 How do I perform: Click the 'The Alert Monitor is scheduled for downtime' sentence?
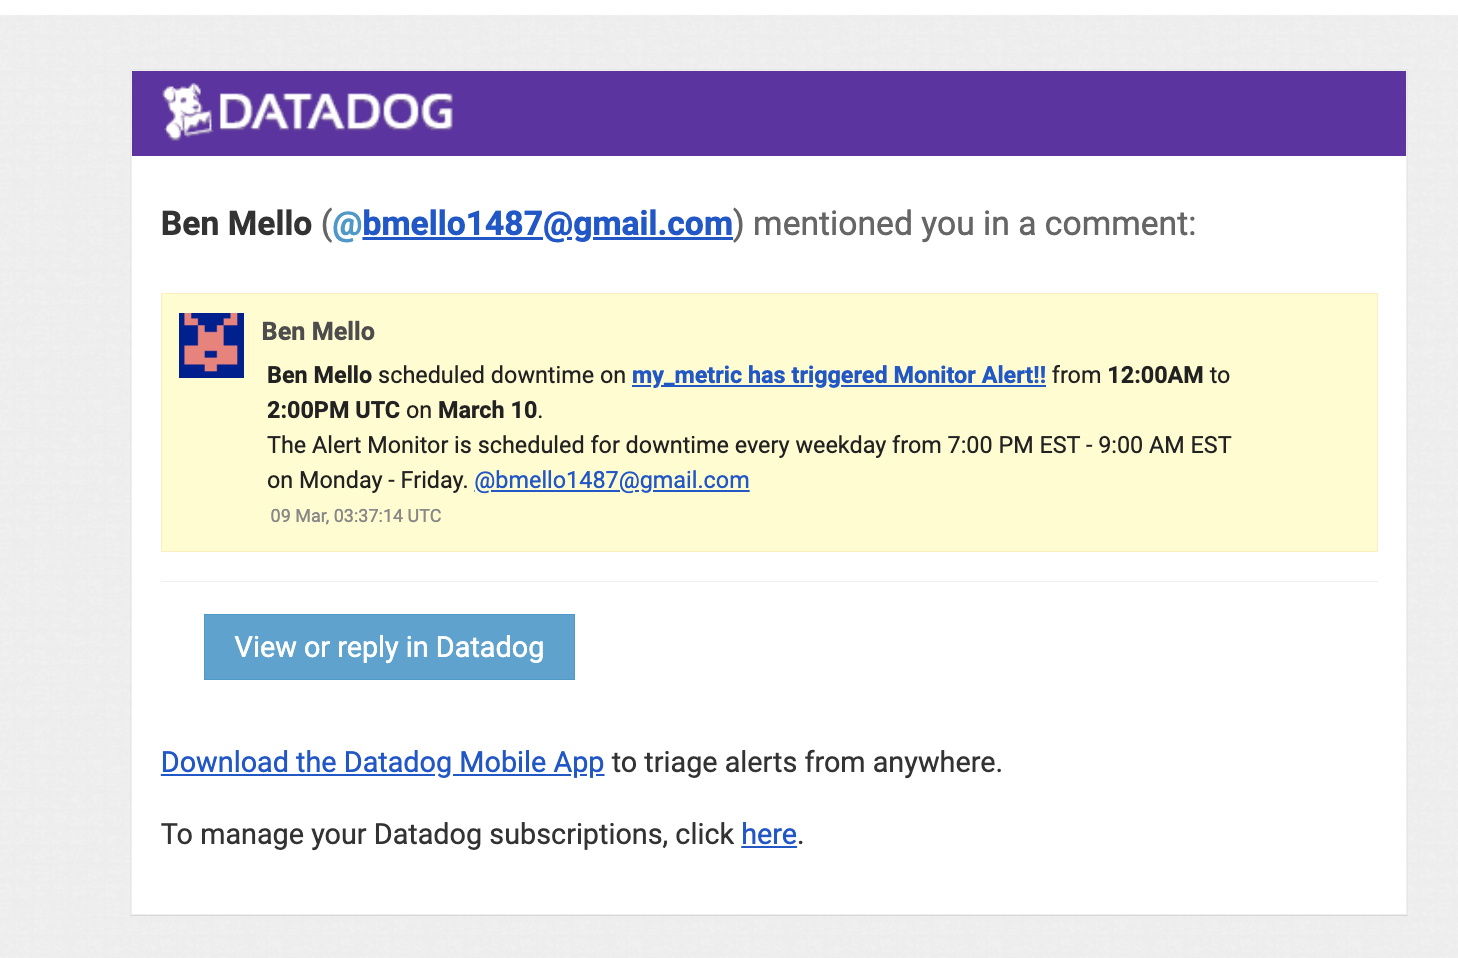749,462
